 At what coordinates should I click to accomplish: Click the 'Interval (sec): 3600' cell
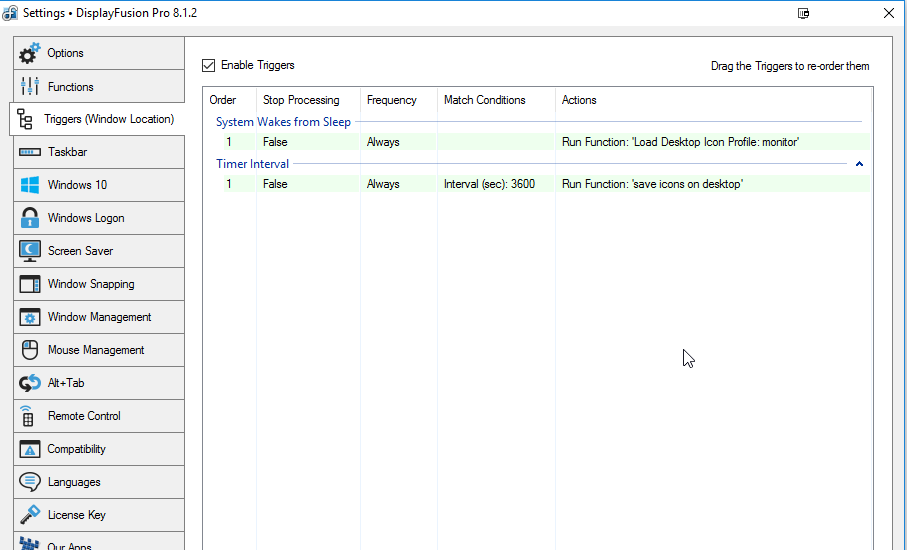489,184
